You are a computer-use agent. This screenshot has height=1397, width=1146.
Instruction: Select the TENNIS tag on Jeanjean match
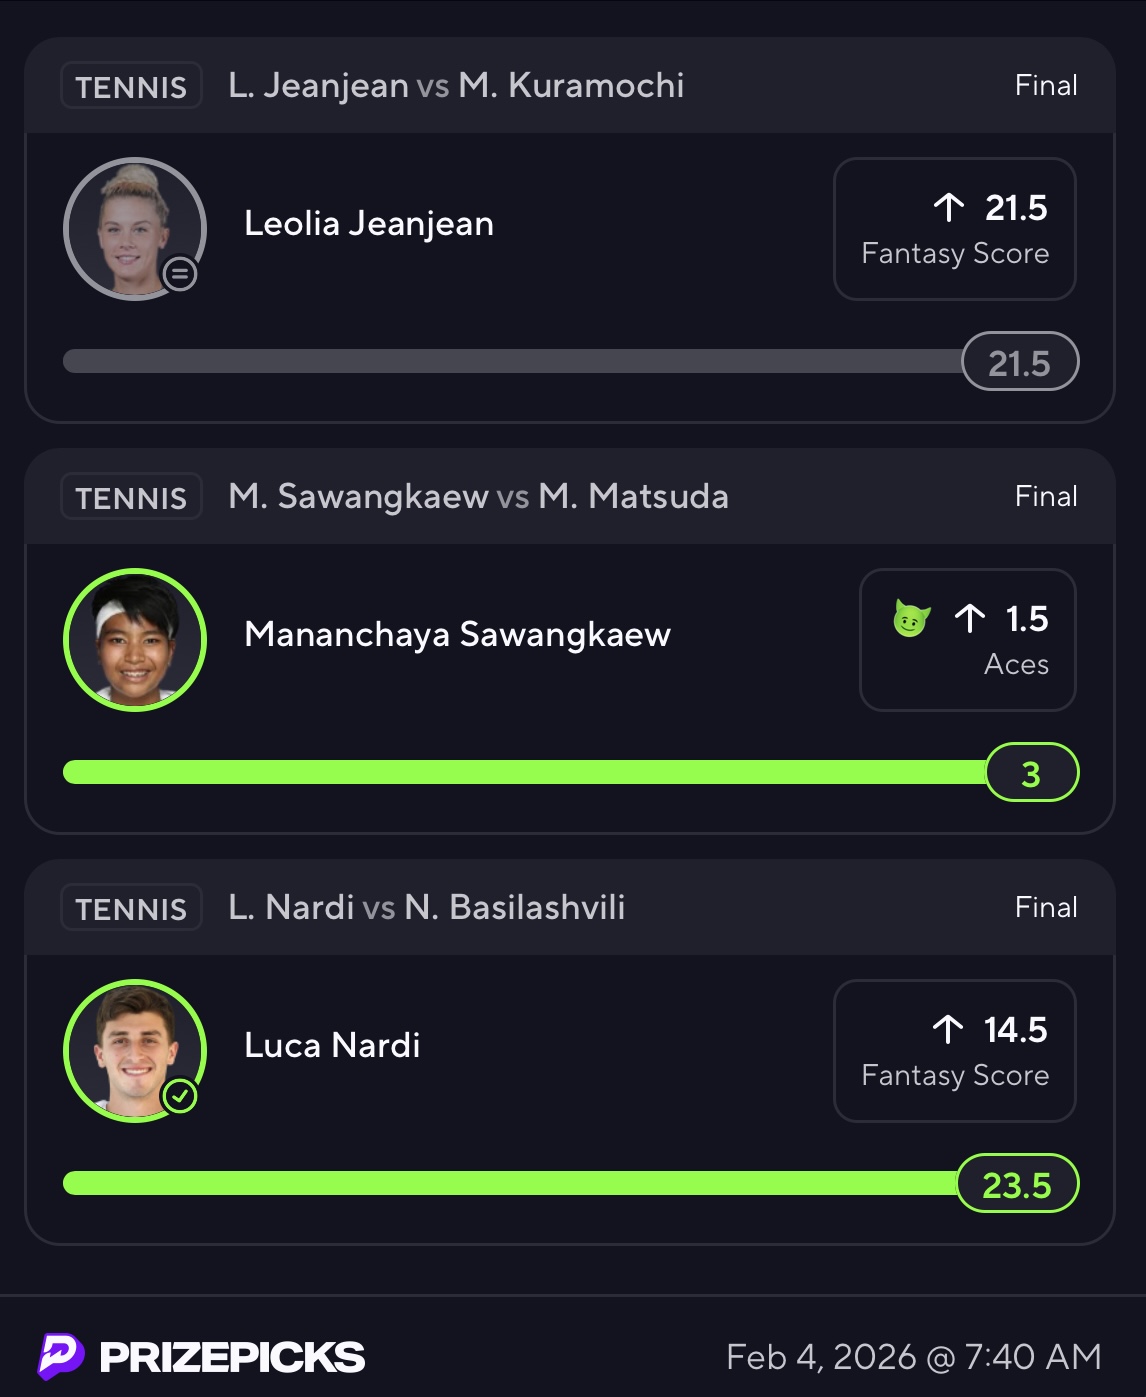131,86
